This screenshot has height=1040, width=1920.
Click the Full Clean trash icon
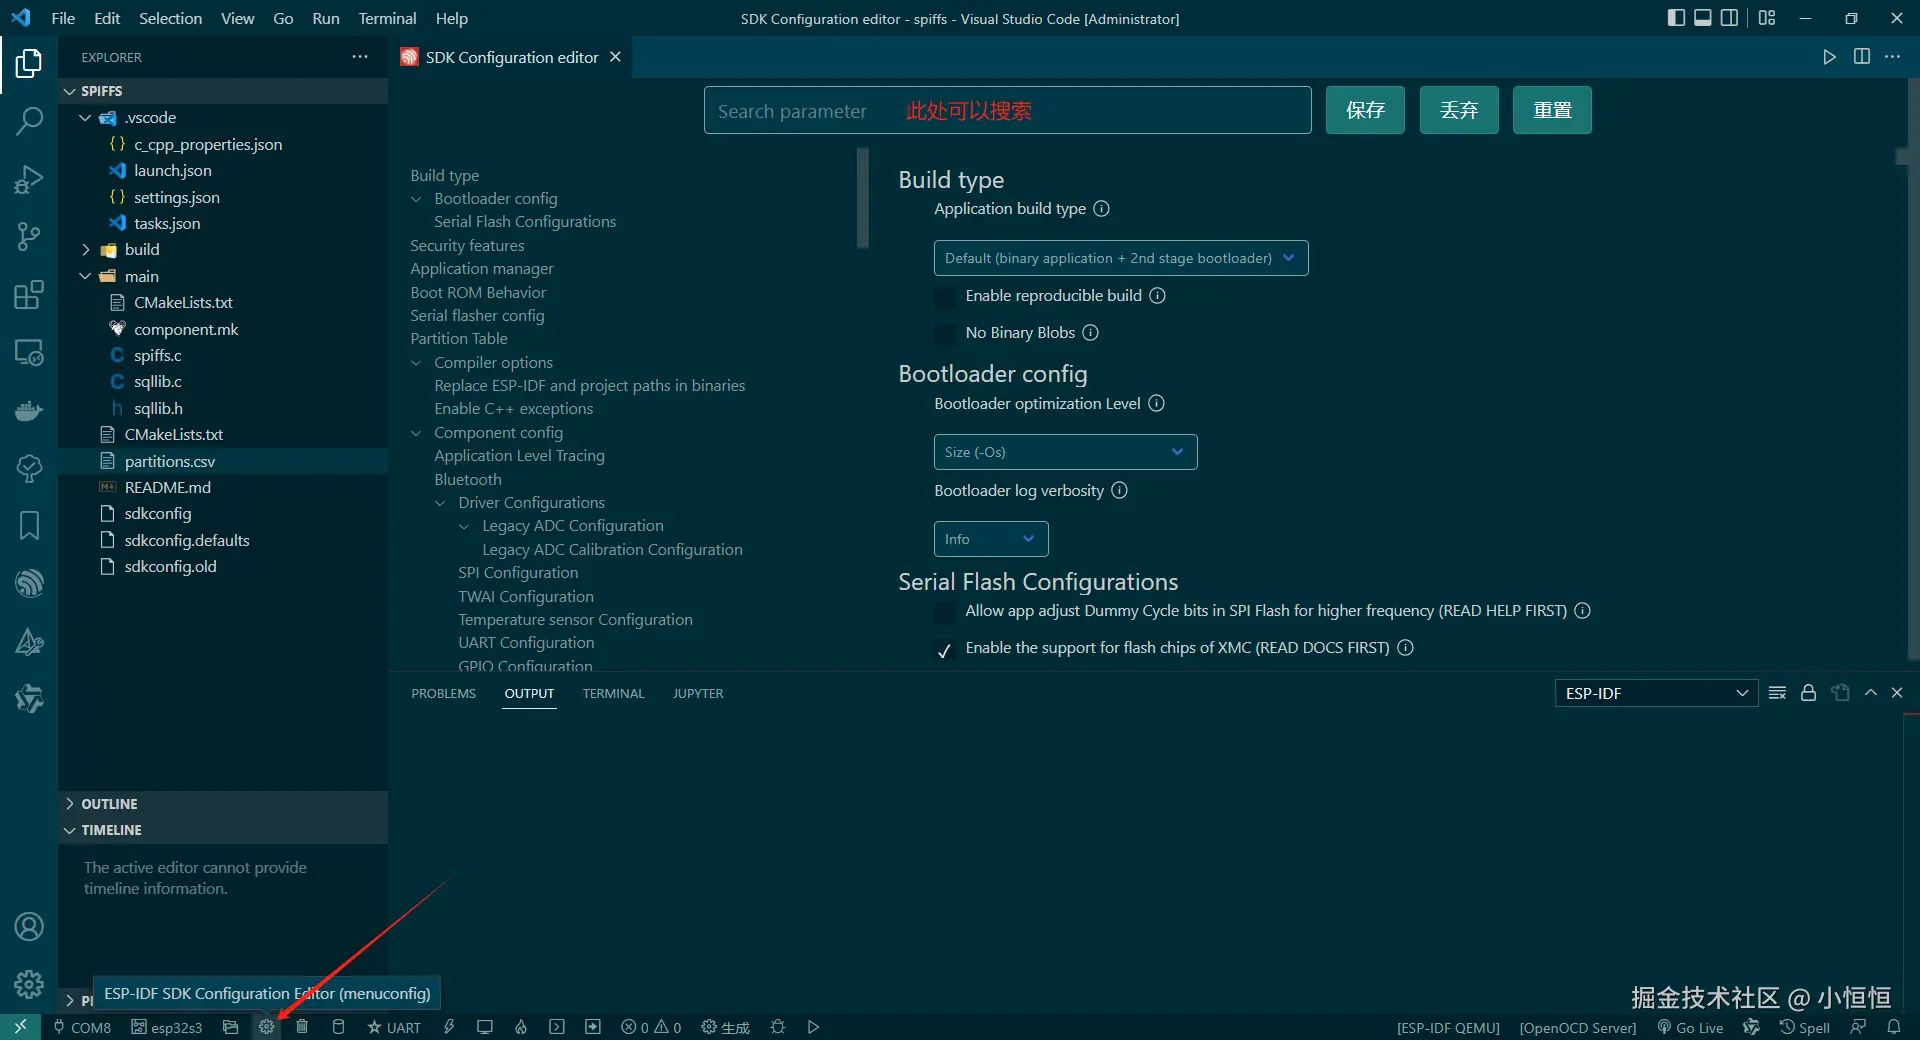[302, 1027]
